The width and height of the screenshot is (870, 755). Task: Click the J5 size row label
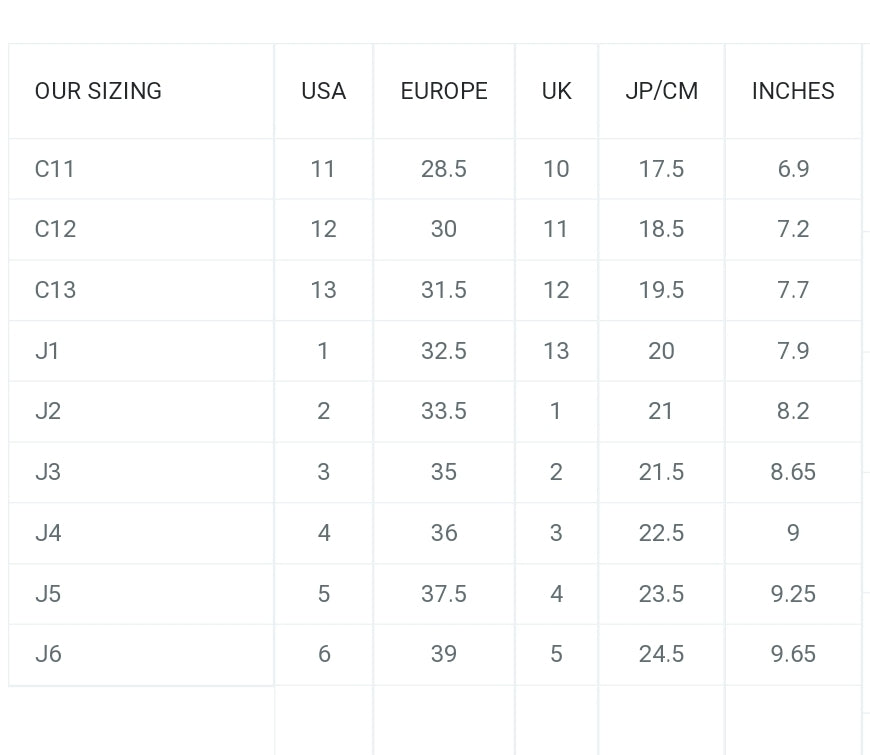(x=48, y=594)
